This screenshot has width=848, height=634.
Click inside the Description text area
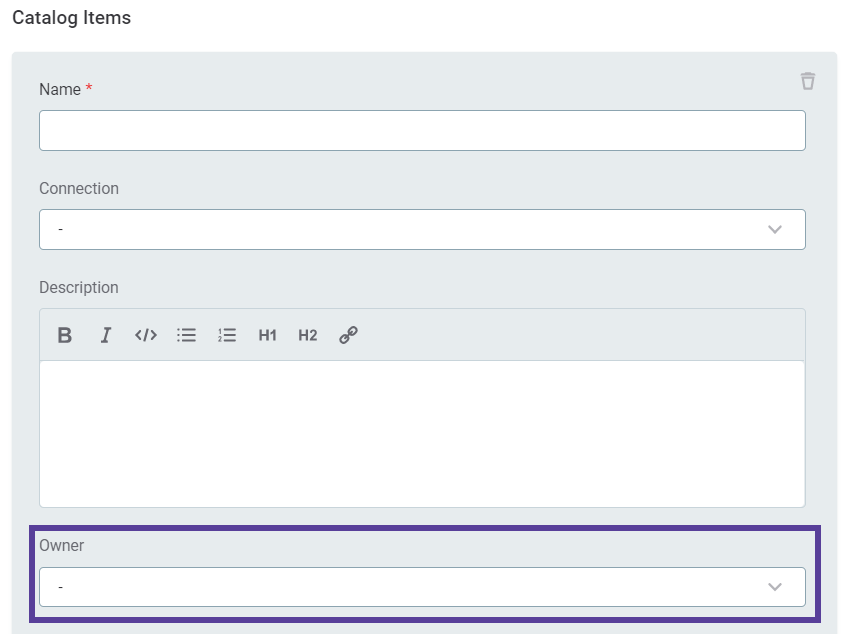tap(420, 430)
